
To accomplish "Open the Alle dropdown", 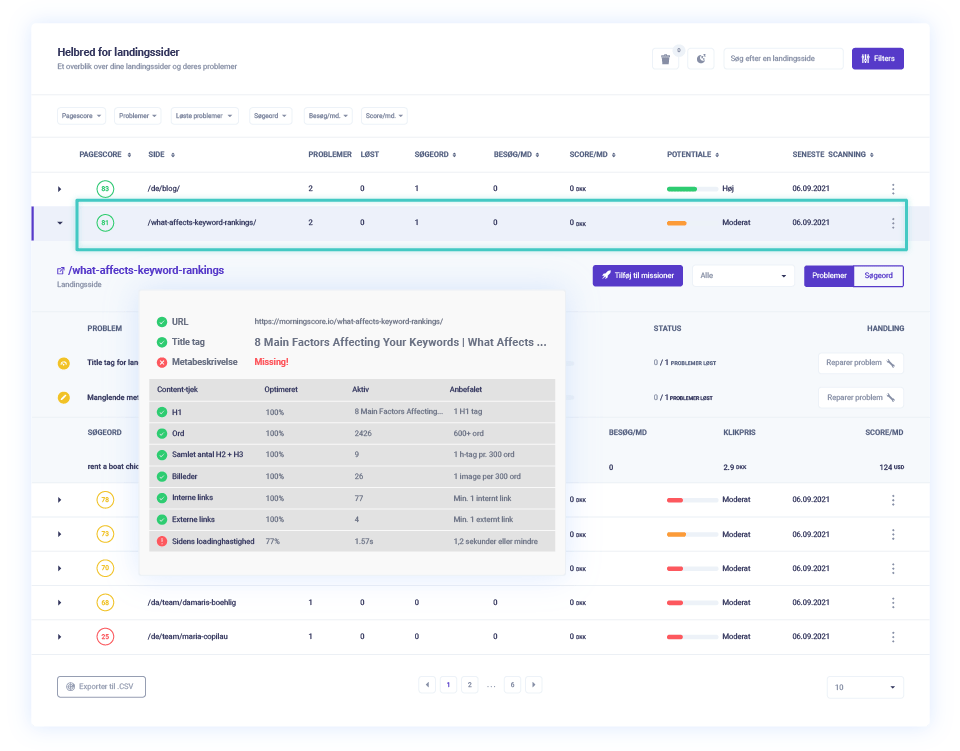I will pos(744,276).
